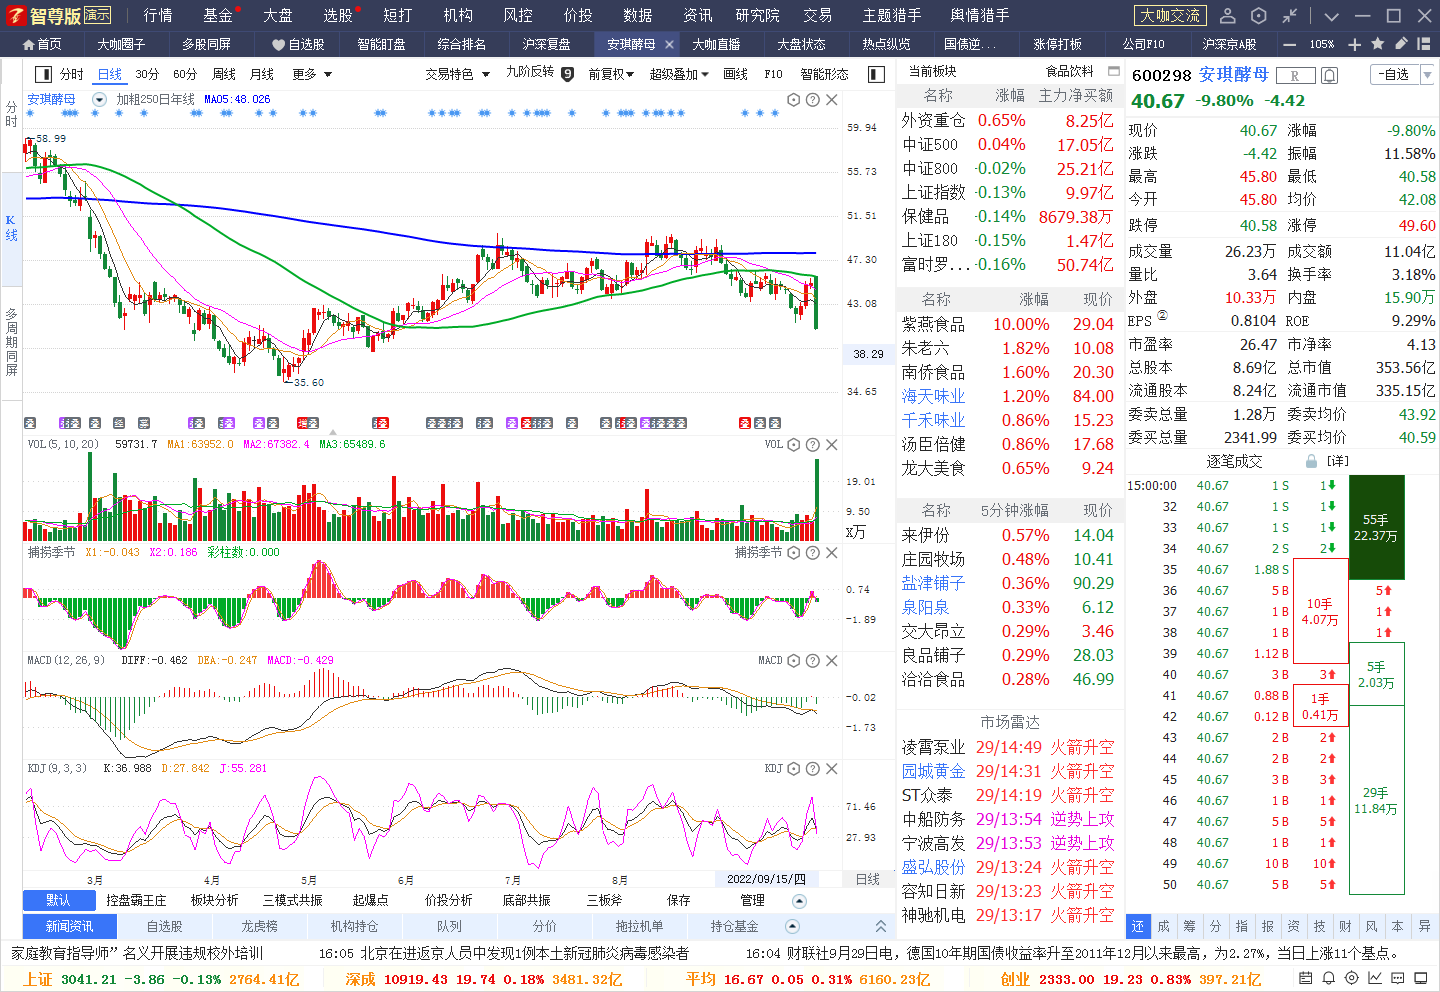
Task: Close the 捕捞季节 indicator panel
Action: (x=831, y=553)
